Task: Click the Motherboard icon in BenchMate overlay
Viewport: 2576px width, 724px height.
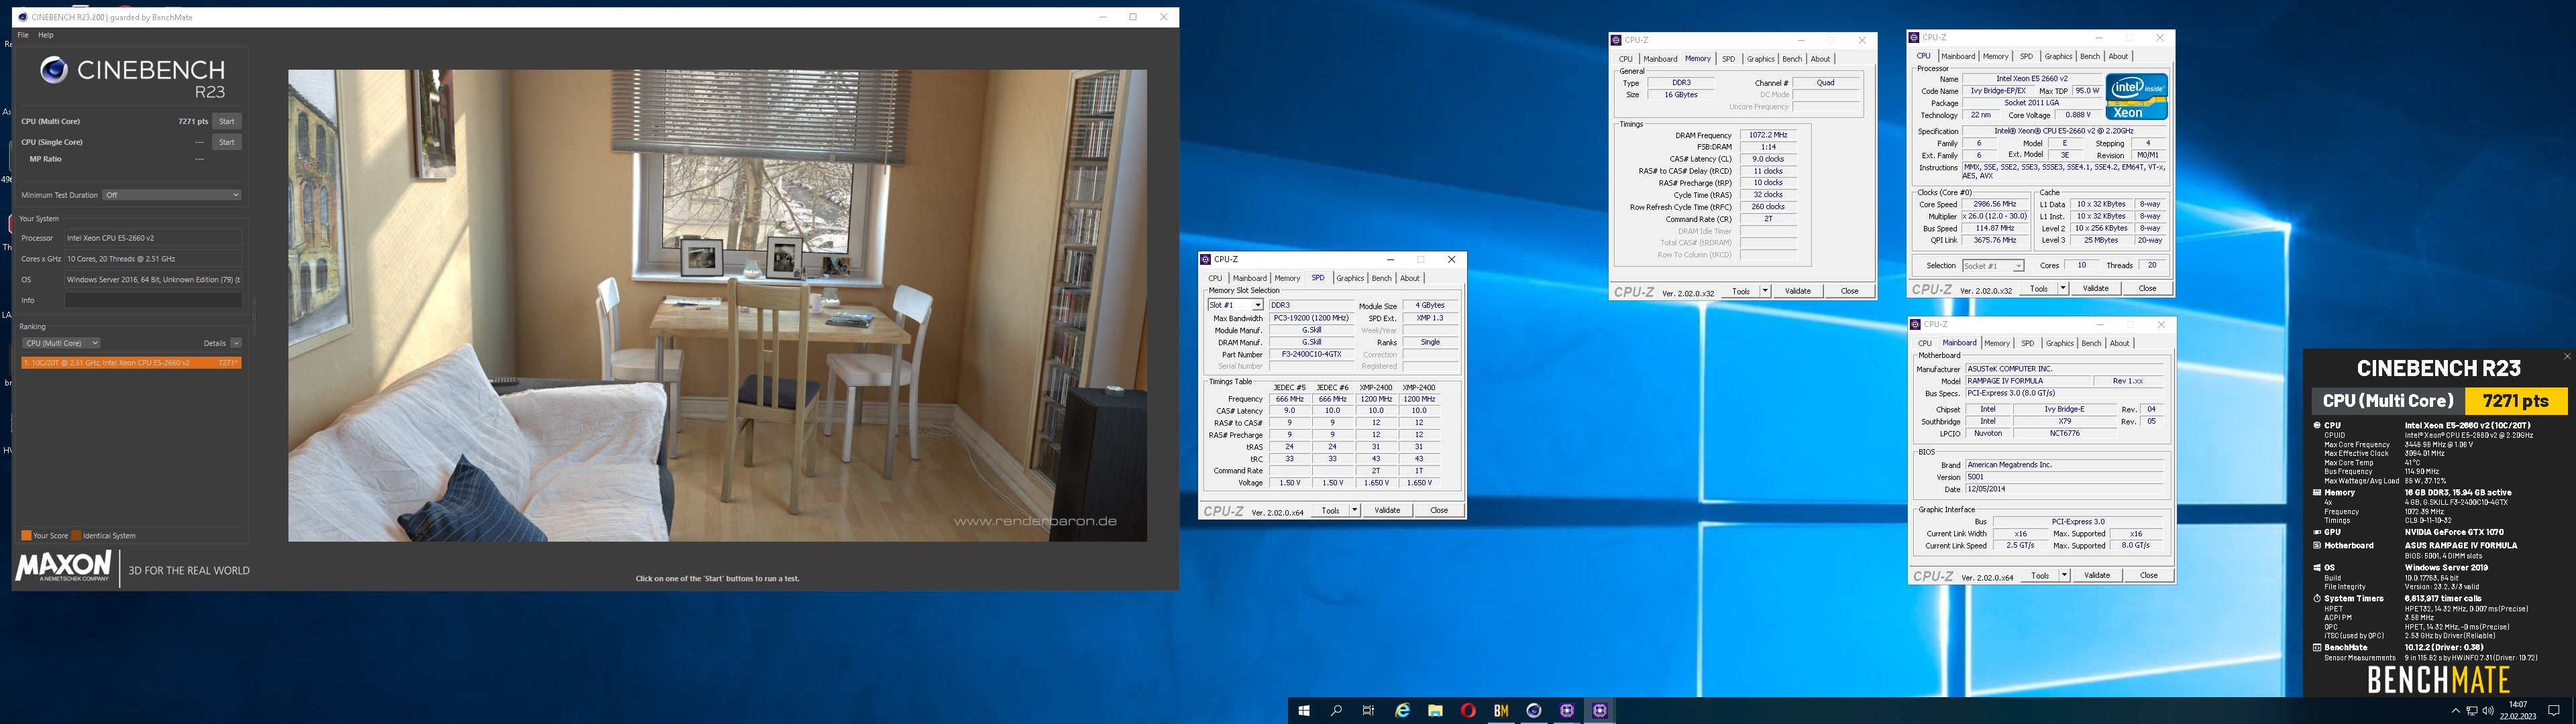Action: (2317, 545)
